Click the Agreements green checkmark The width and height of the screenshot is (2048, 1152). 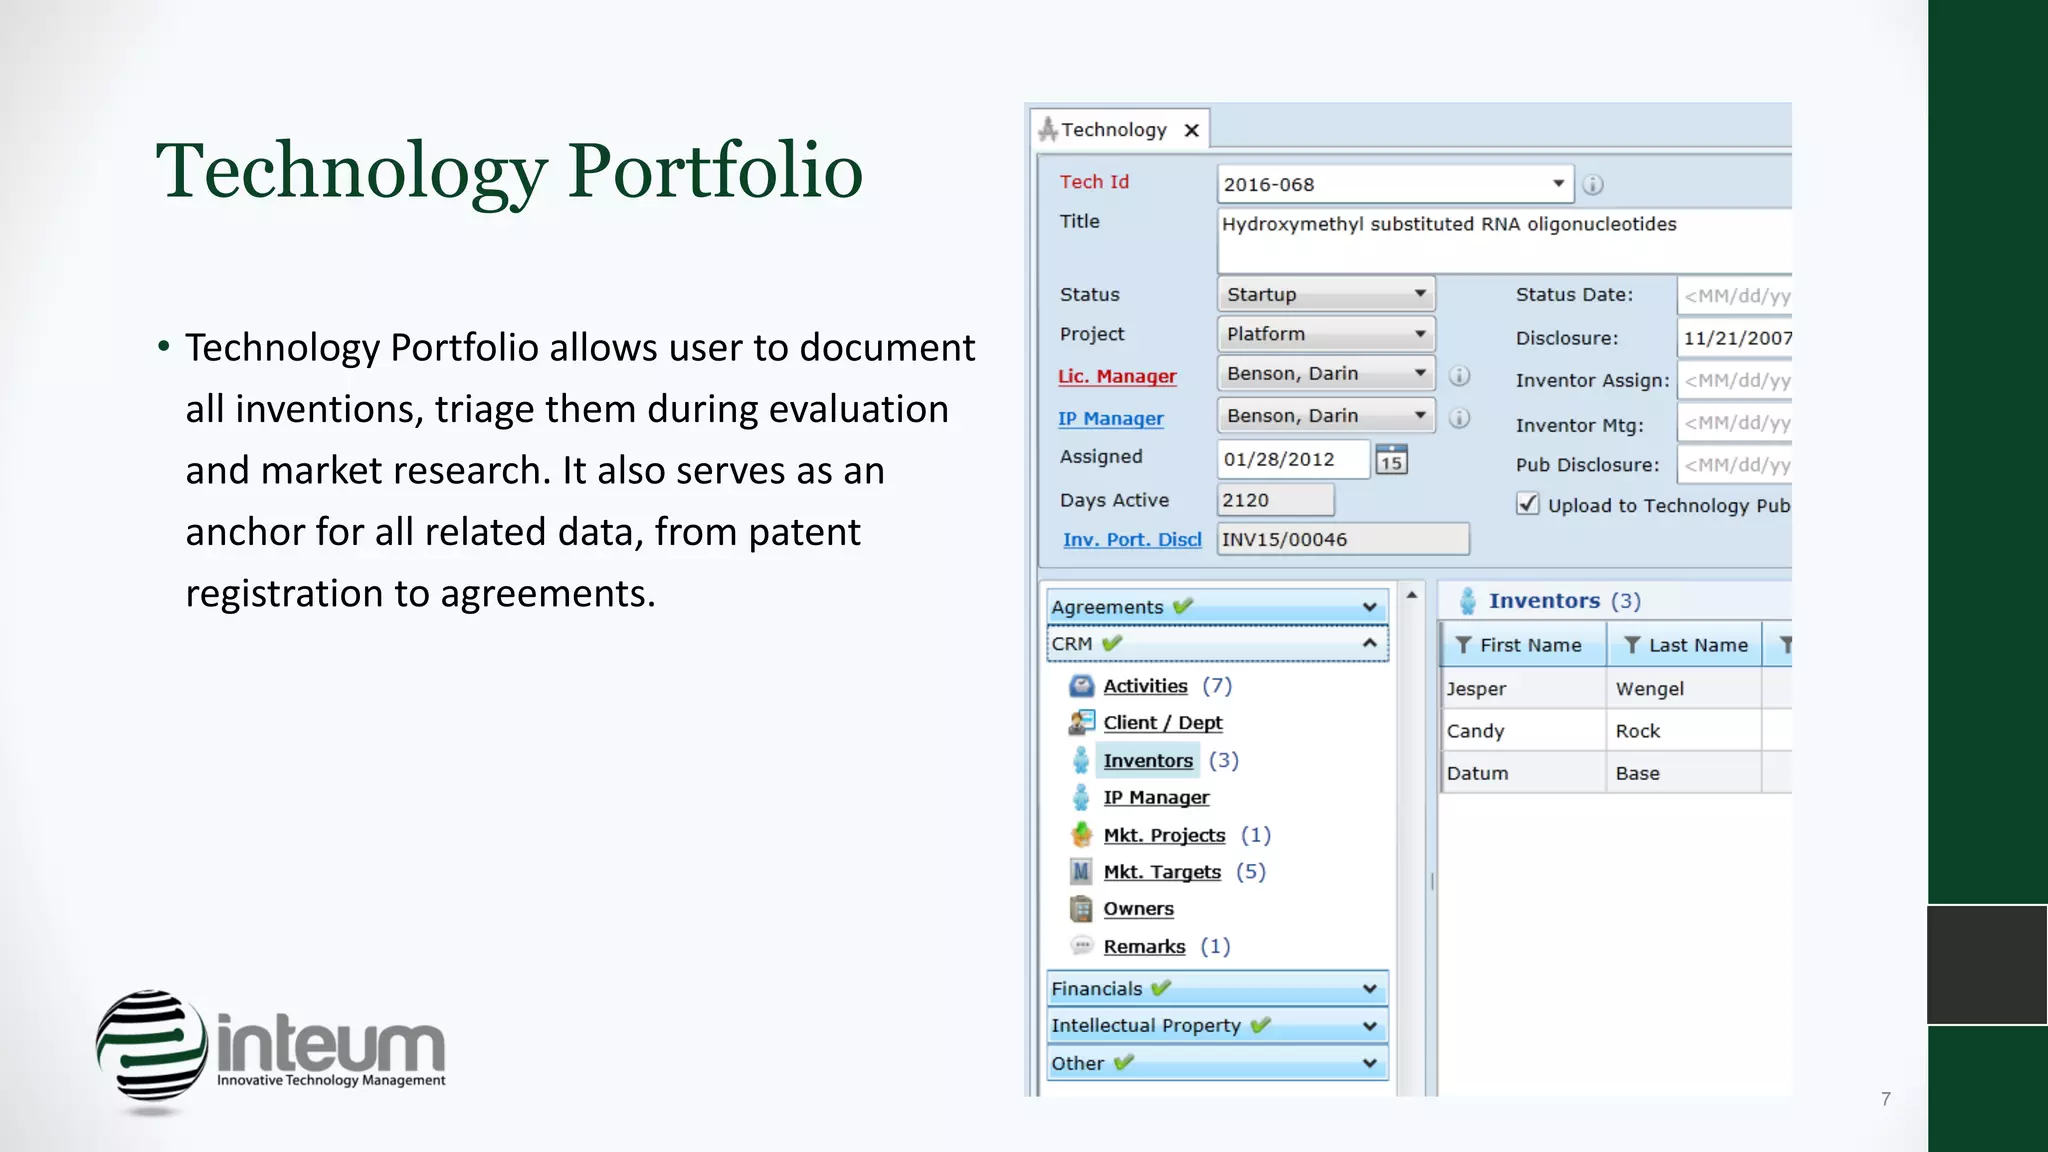1183,606
